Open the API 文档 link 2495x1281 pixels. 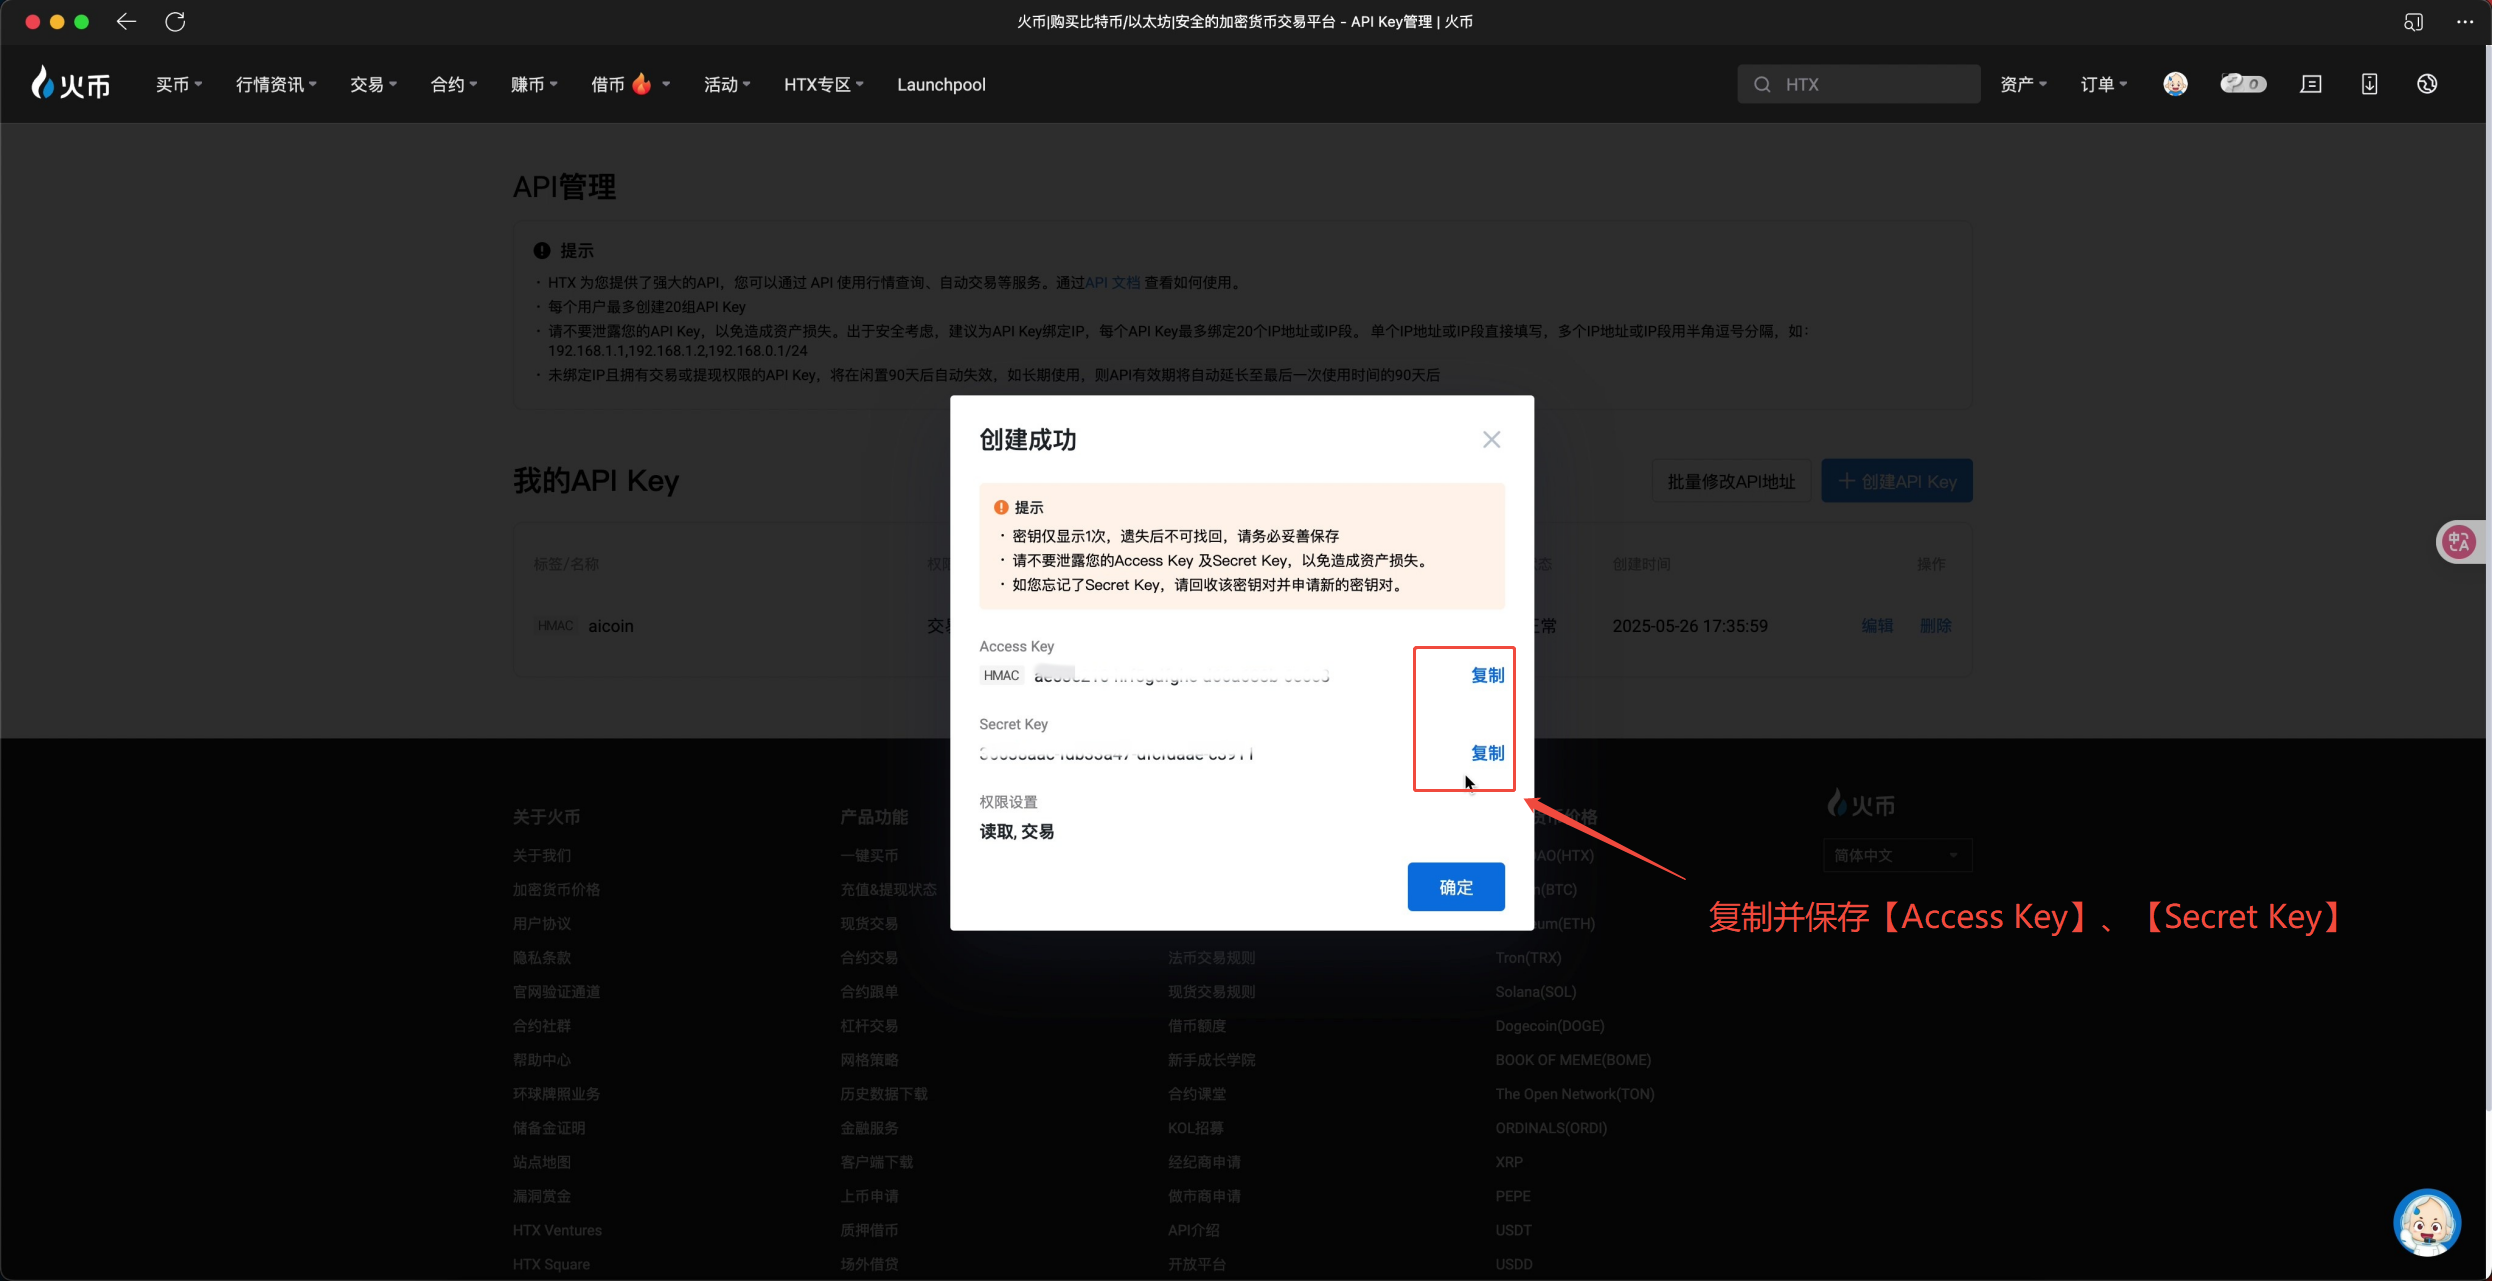click(x=1112, y=283)
